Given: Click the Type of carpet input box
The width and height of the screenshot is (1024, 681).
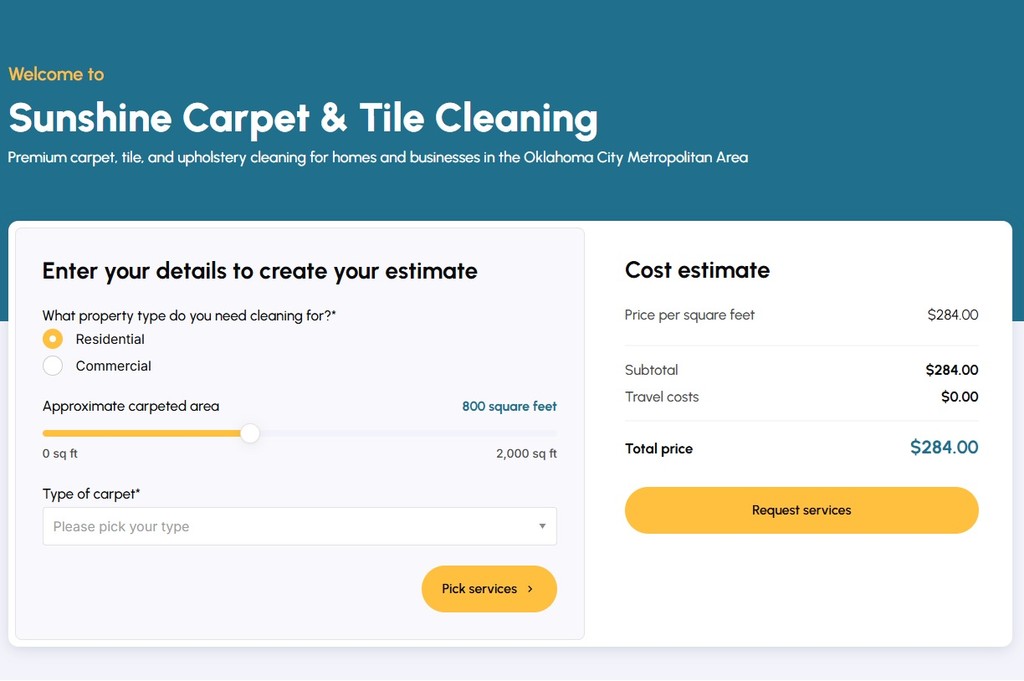Looking at the screenshot, I should coord(299,526).
